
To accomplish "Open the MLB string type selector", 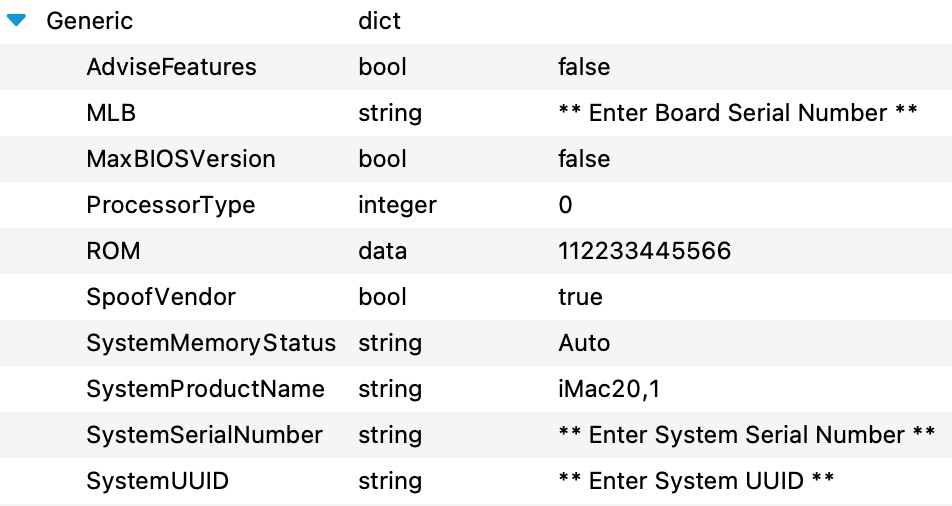I will [390, 113].
